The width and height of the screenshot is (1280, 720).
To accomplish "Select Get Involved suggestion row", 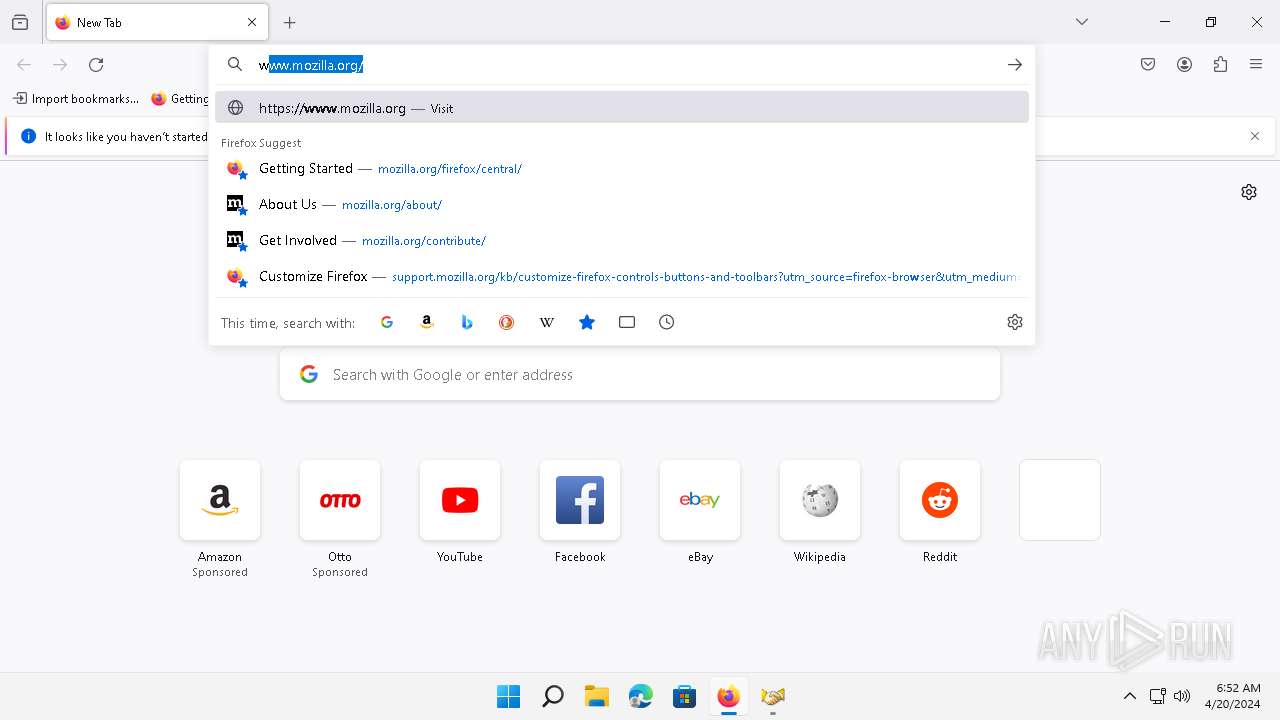I will (x=622, y=241).
